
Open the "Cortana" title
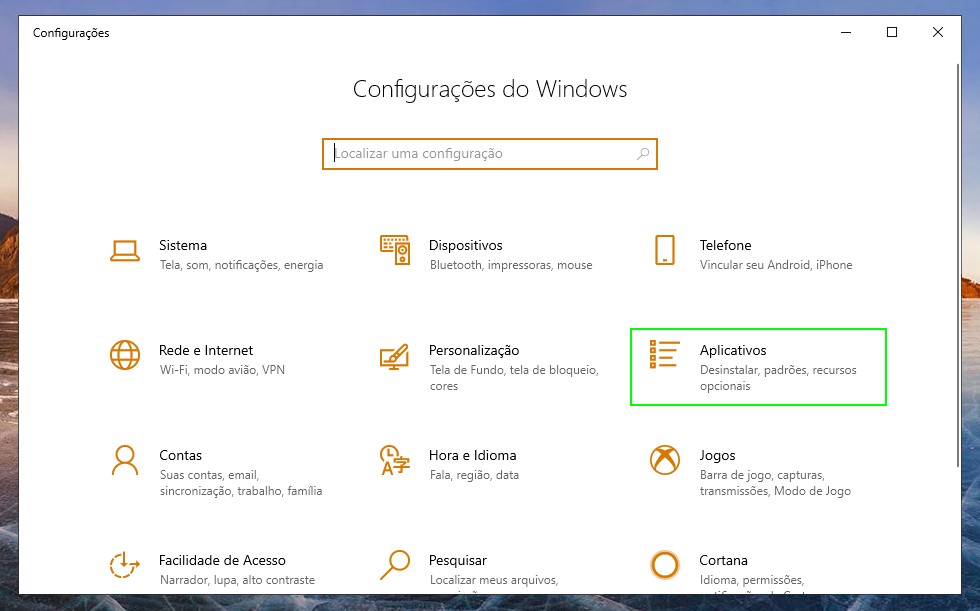pos(723,560)
